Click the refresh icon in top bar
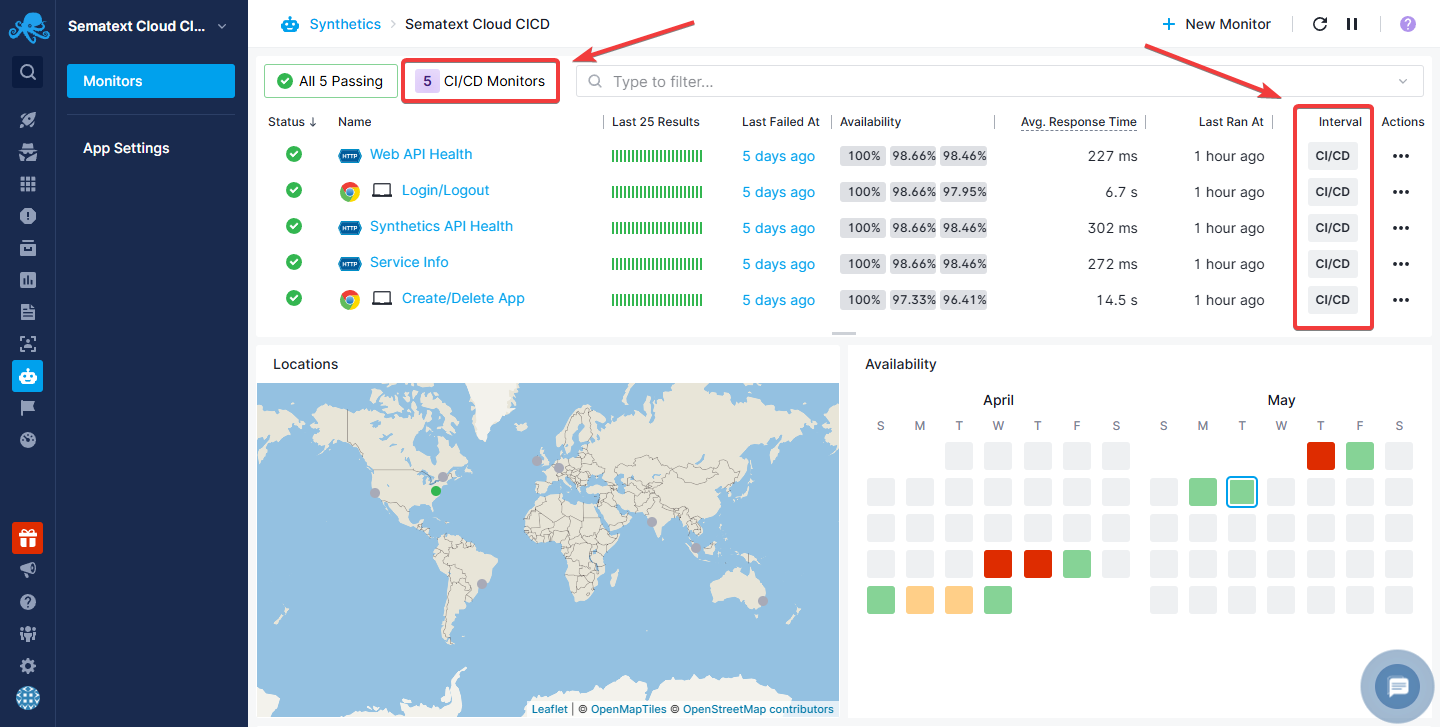 click(1320, 24)
